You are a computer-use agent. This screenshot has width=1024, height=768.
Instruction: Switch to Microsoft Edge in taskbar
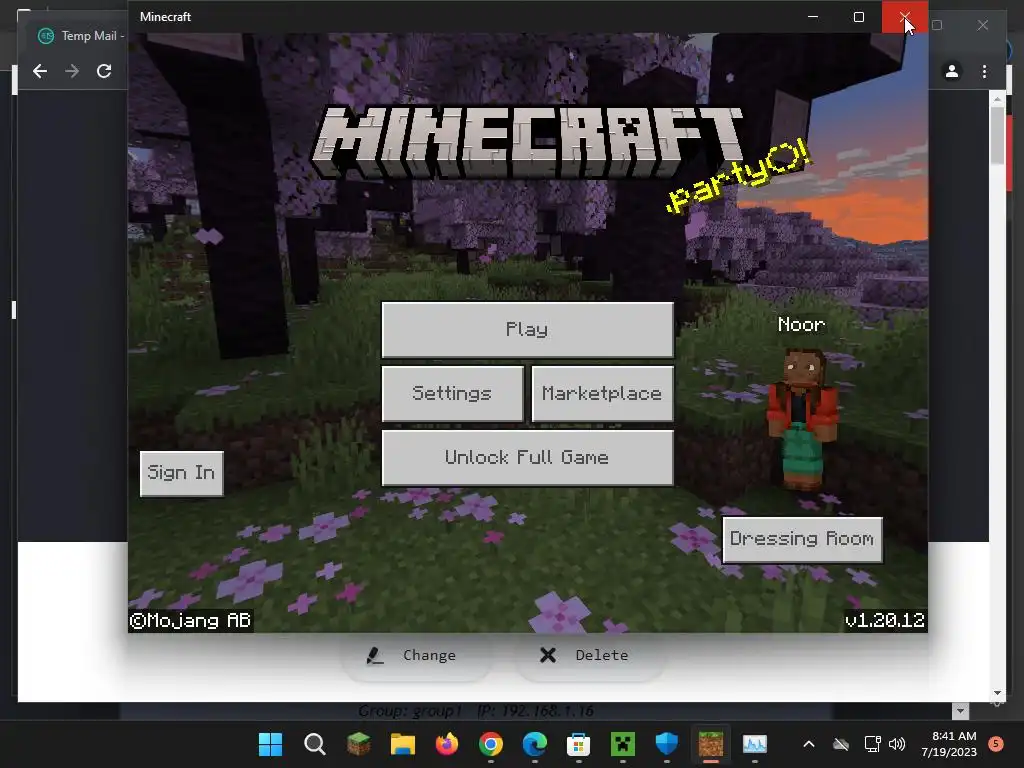tap(535, 744)
